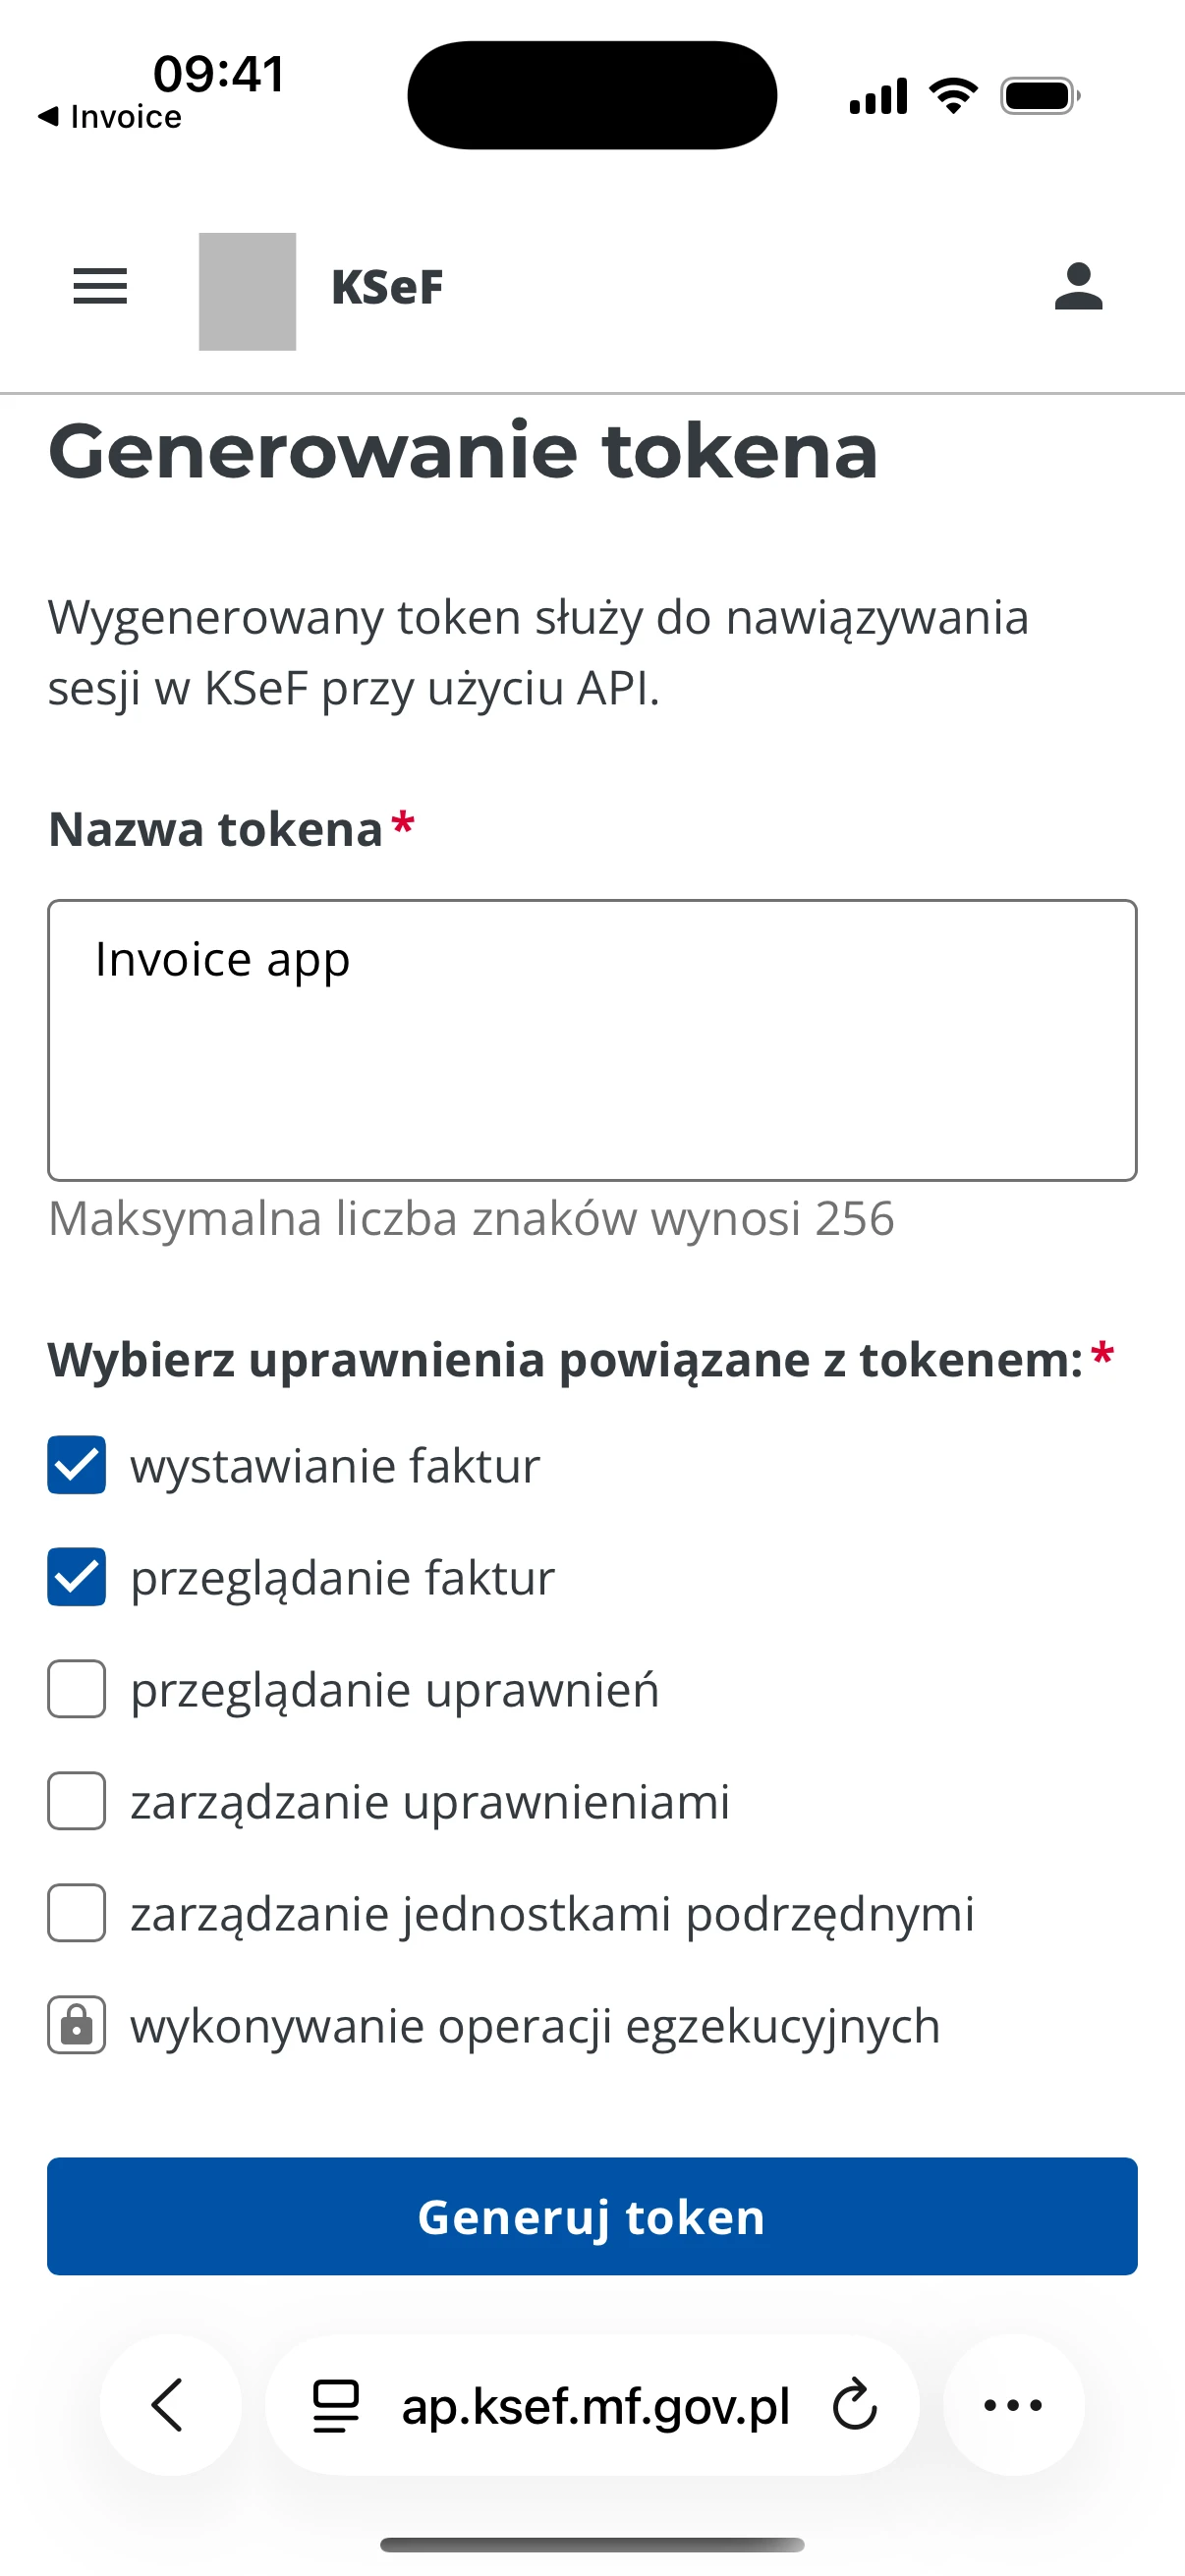Click the Generowanie tokena page heading

point(463,453)
